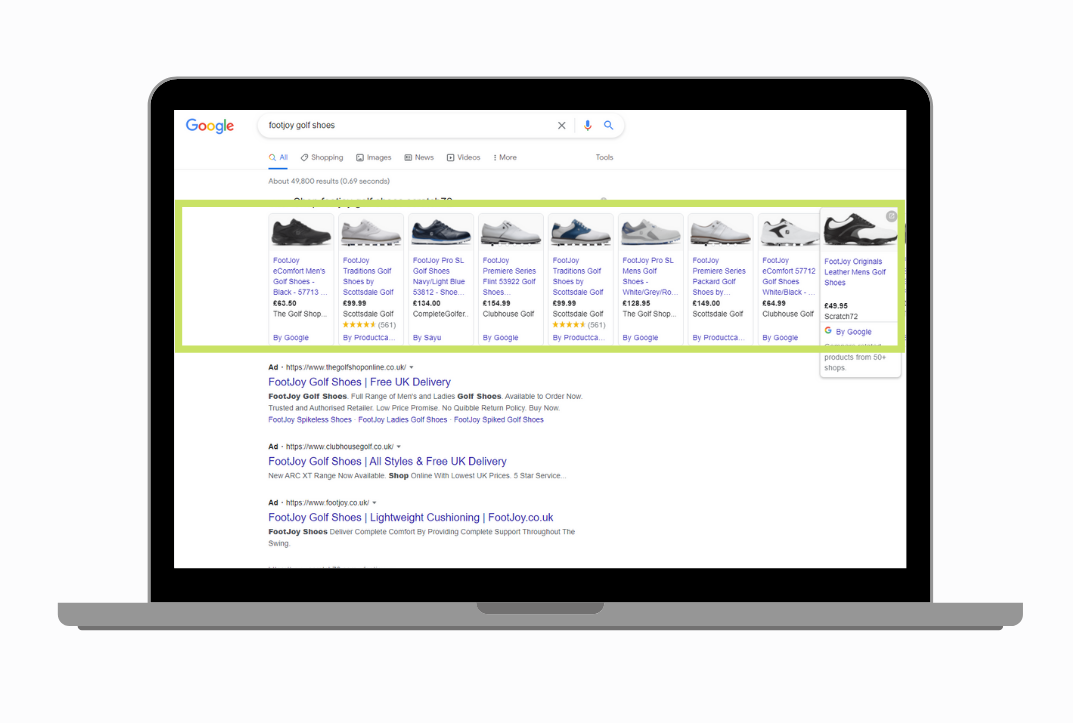The image size is (1073, 723).
Task: Click Scratch72 seller name
Action: [x=841, y=317]
